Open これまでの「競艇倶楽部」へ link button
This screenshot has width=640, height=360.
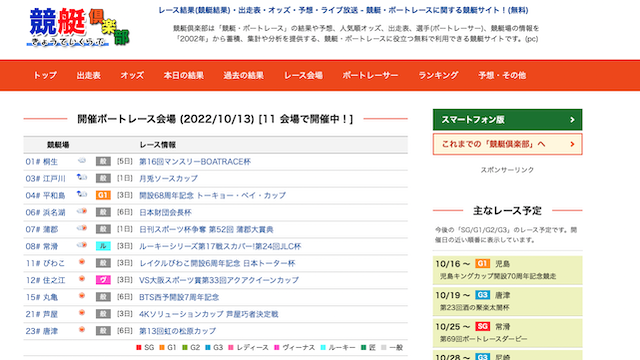coord(507,144)
